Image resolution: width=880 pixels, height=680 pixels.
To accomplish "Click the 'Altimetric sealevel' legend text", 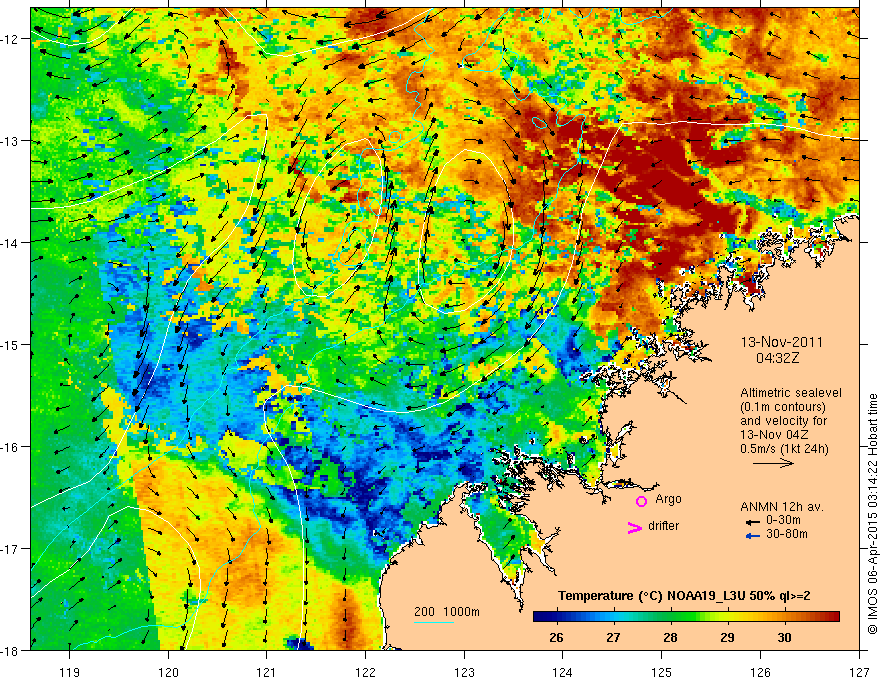I will 791,393.
